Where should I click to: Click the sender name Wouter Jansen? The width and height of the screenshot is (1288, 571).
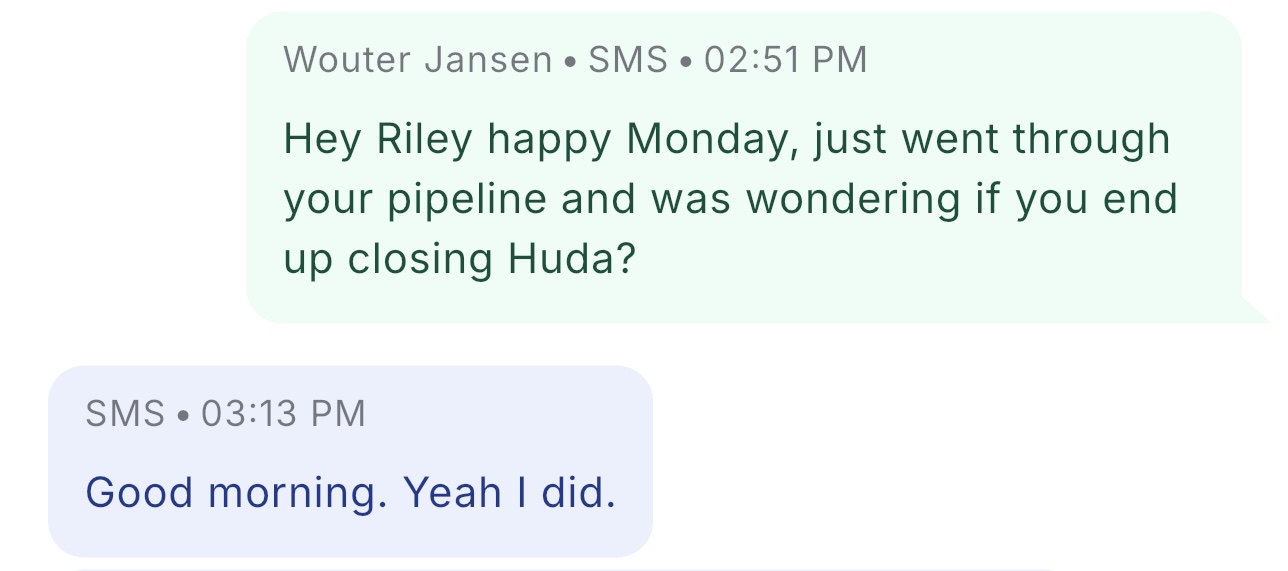pyautogui.click(x=417, y=60)
